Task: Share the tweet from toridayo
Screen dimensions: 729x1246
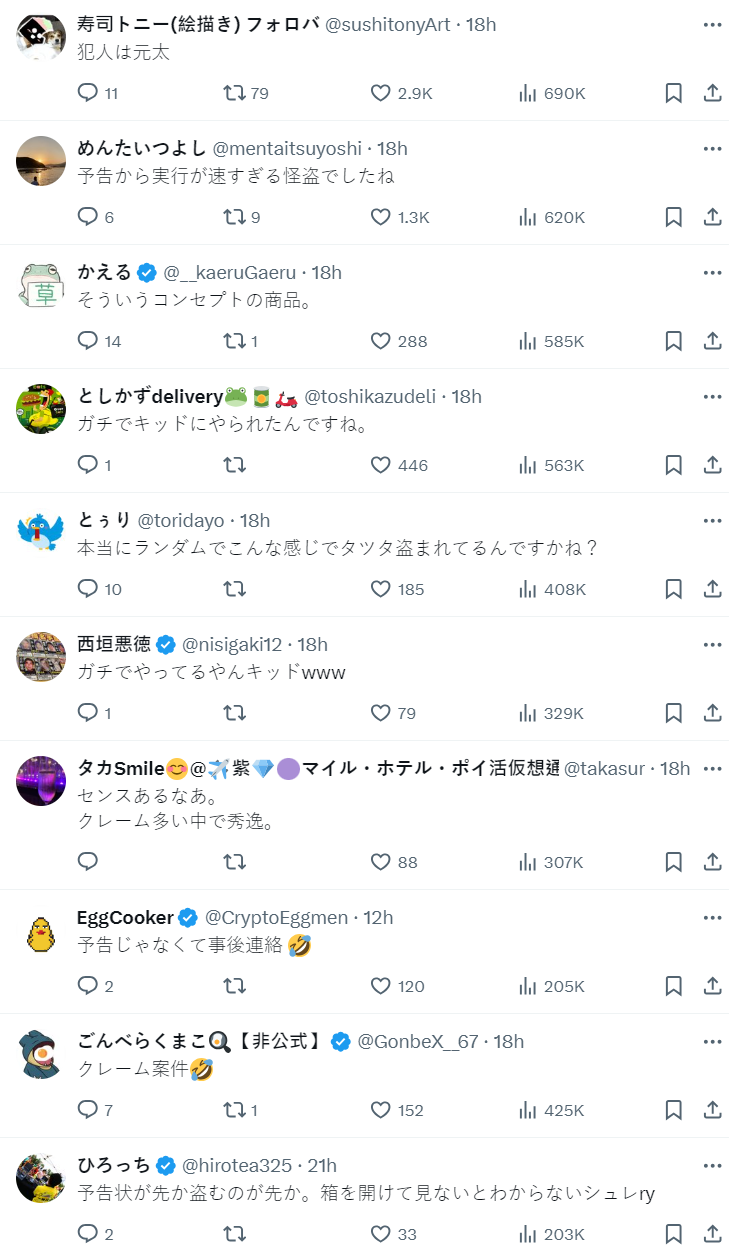Action: [x=712, y=589]
